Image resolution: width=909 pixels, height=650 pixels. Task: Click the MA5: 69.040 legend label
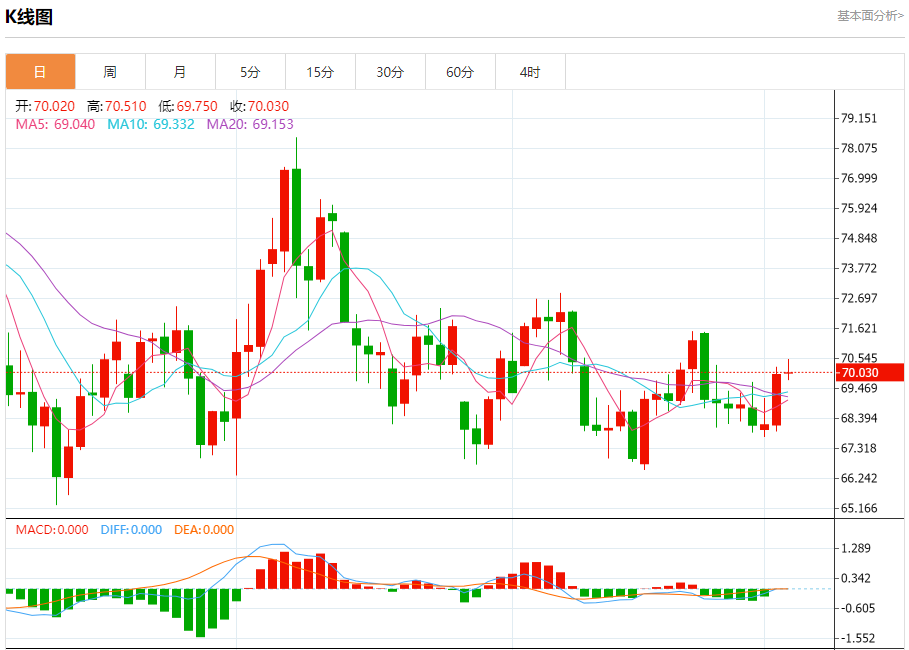click(55, 124)
